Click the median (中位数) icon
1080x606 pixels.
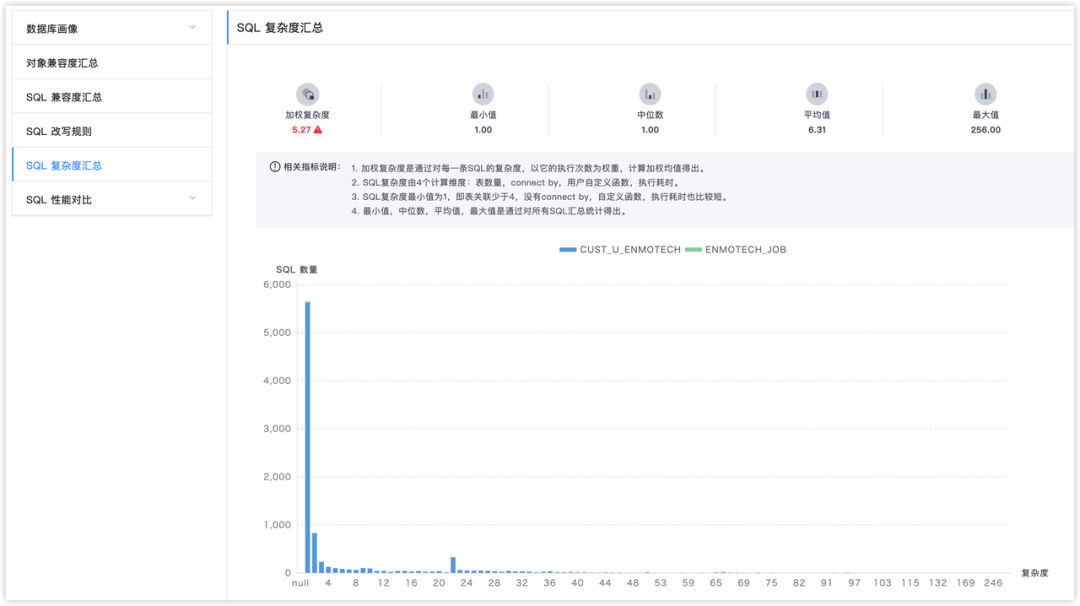pos(650,94)
